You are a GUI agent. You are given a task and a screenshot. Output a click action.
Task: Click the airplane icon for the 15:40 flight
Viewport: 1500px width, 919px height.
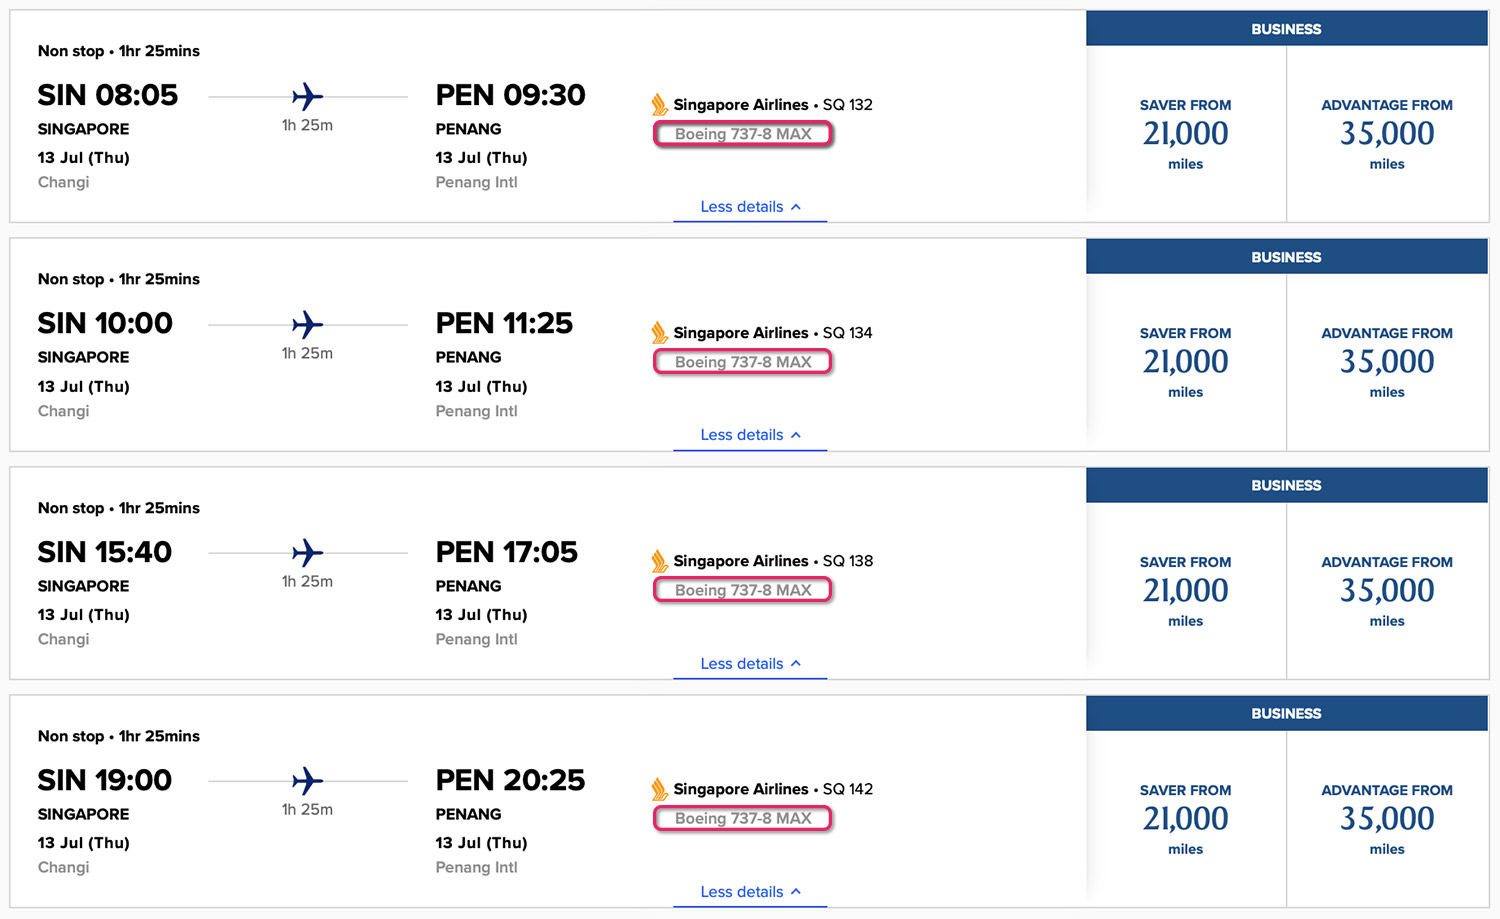coord(307,553)
